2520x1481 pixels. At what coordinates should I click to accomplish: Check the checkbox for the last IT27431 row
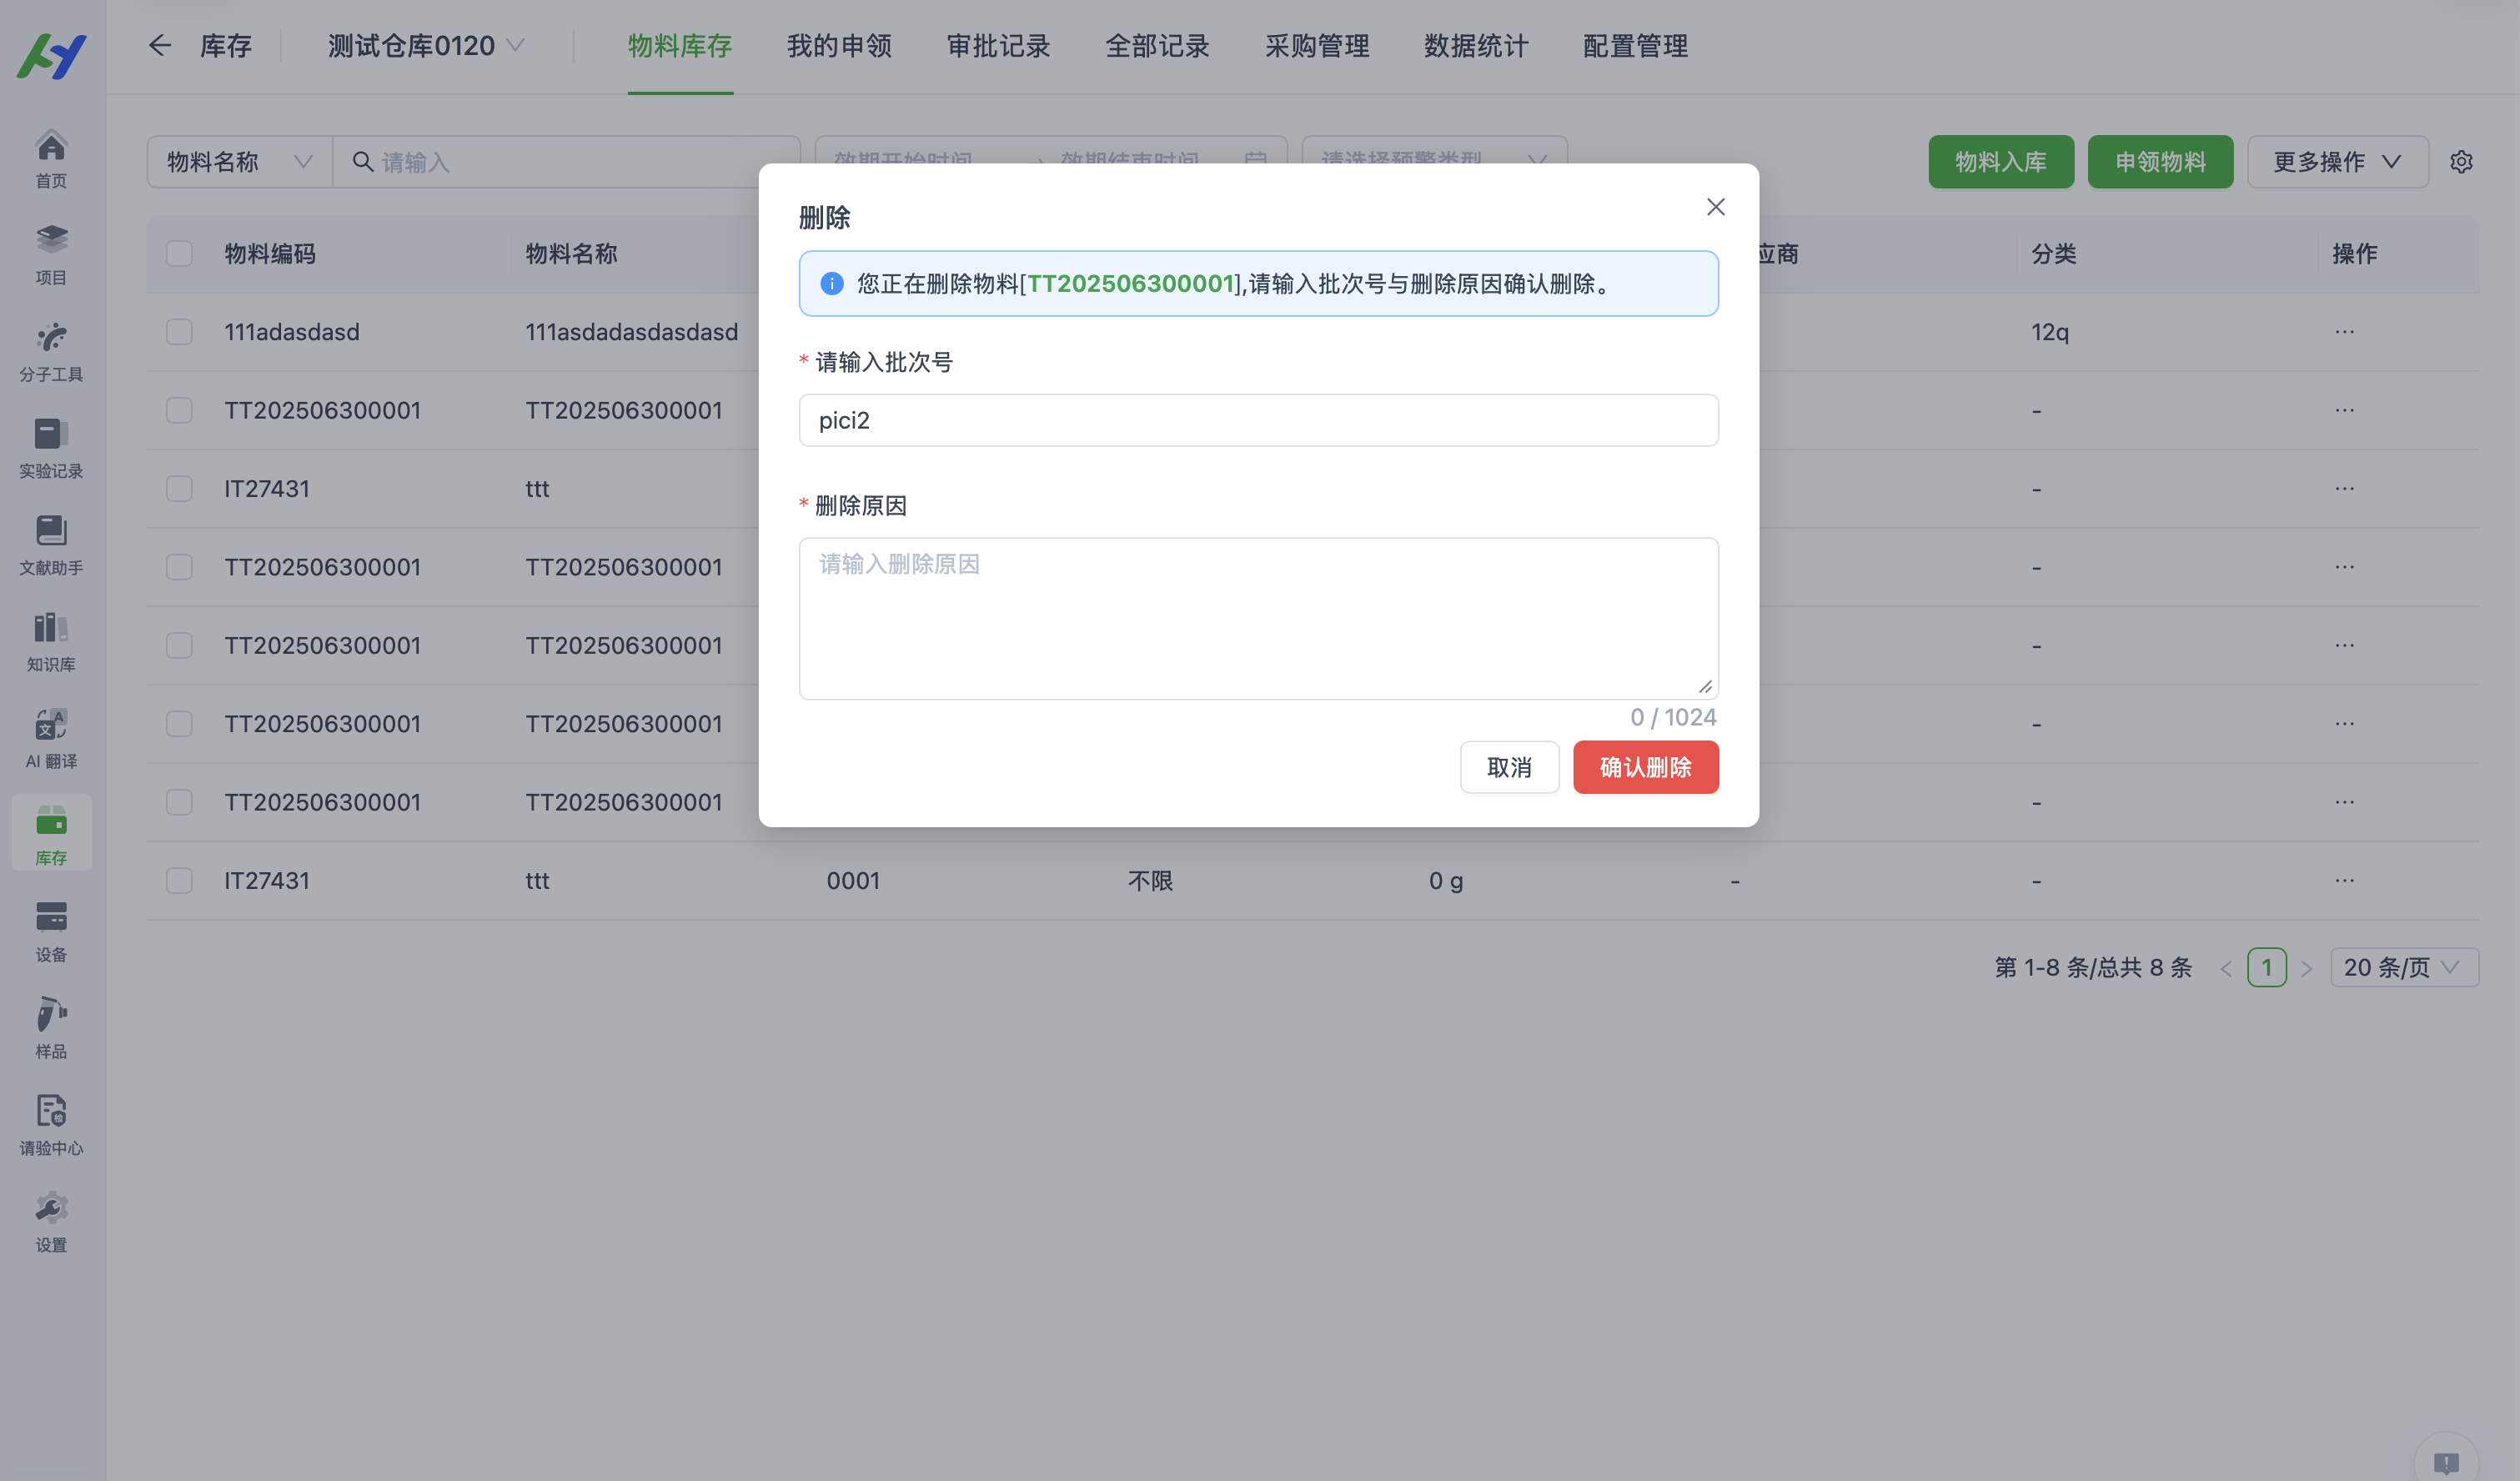click(179, 880)
